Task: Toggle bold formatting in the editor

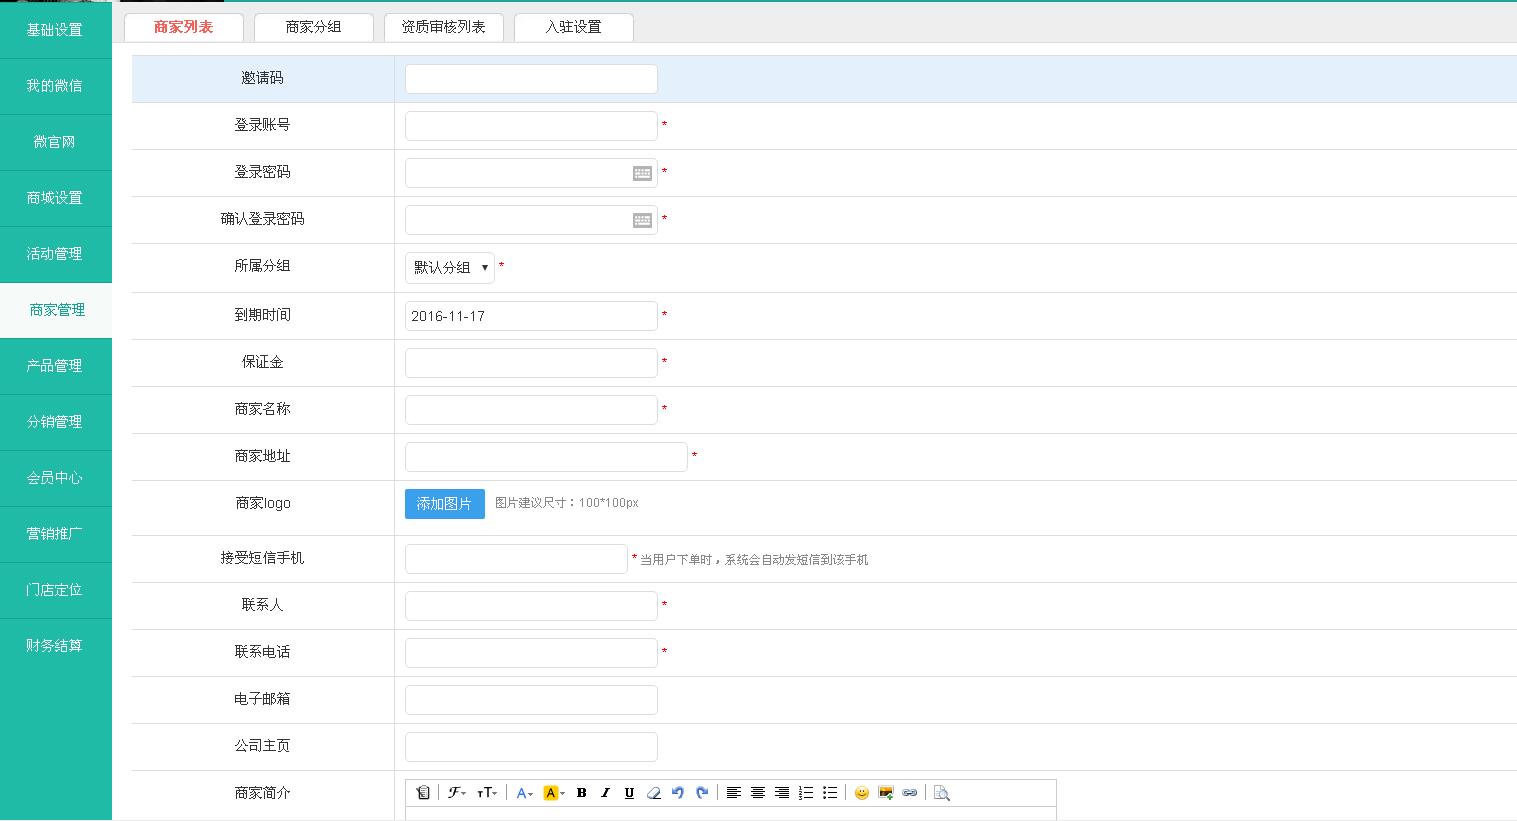Action: tap(581, 793)
